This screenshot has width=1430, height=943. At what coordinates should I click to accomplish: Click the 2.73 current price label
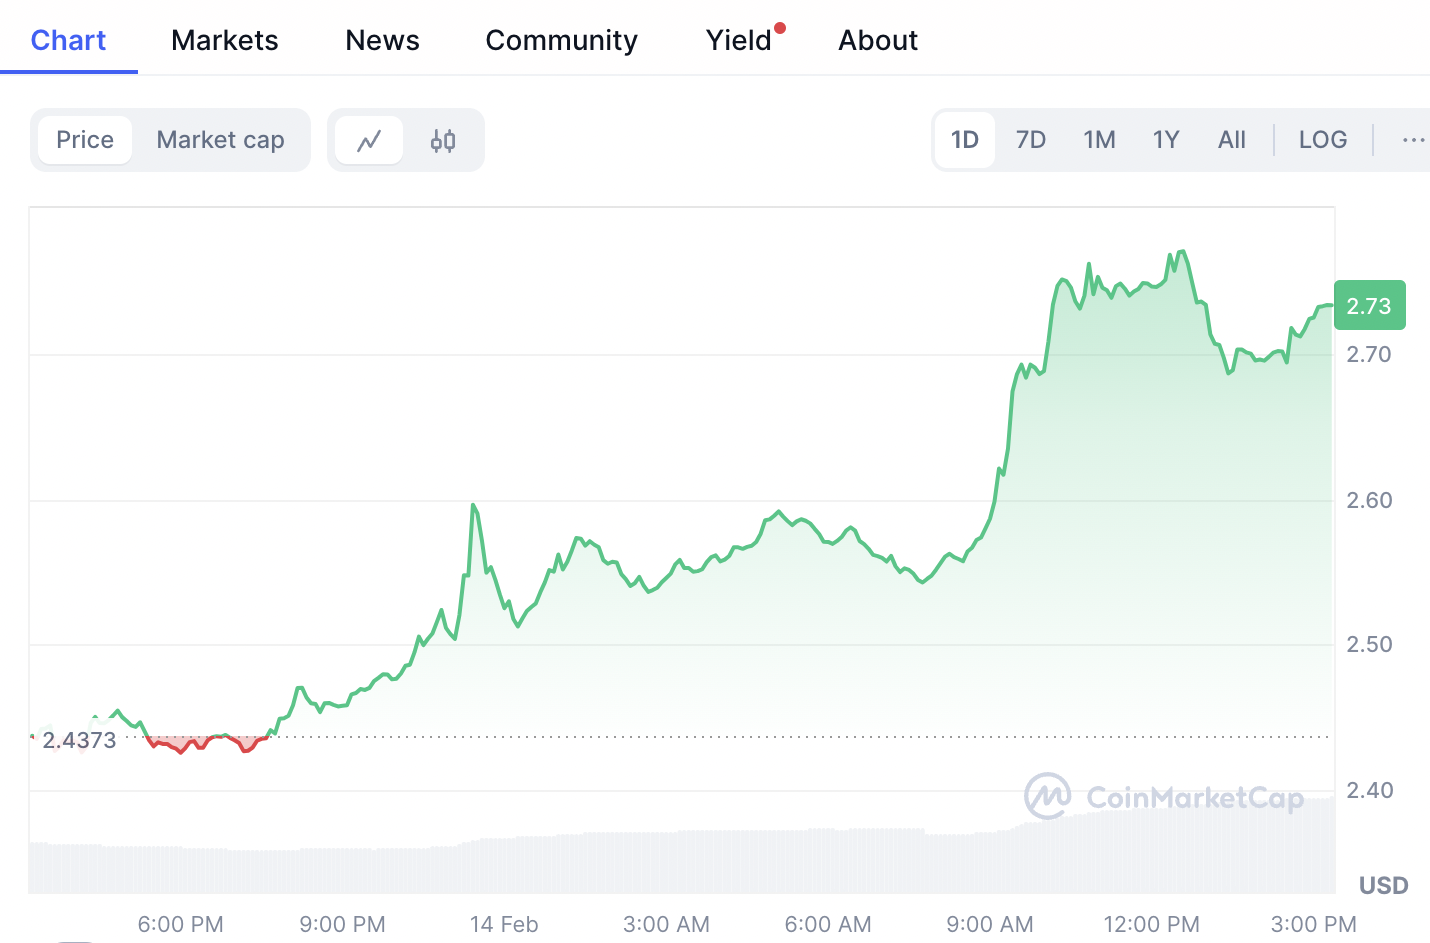[x=1369, y=306]
